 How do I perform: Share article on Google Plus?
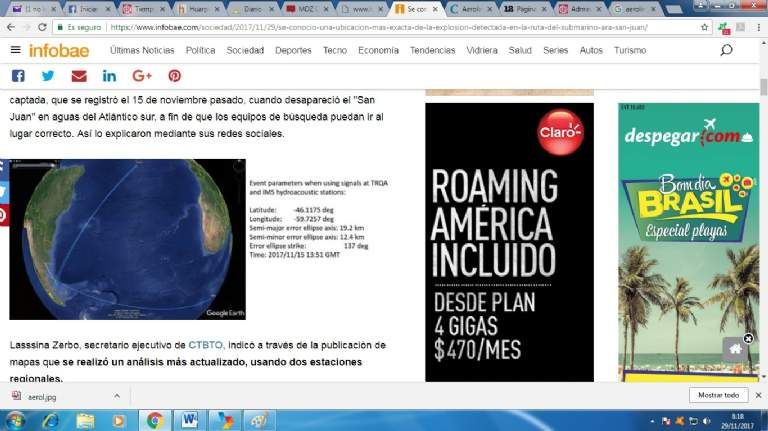click(x=141, y=76)
